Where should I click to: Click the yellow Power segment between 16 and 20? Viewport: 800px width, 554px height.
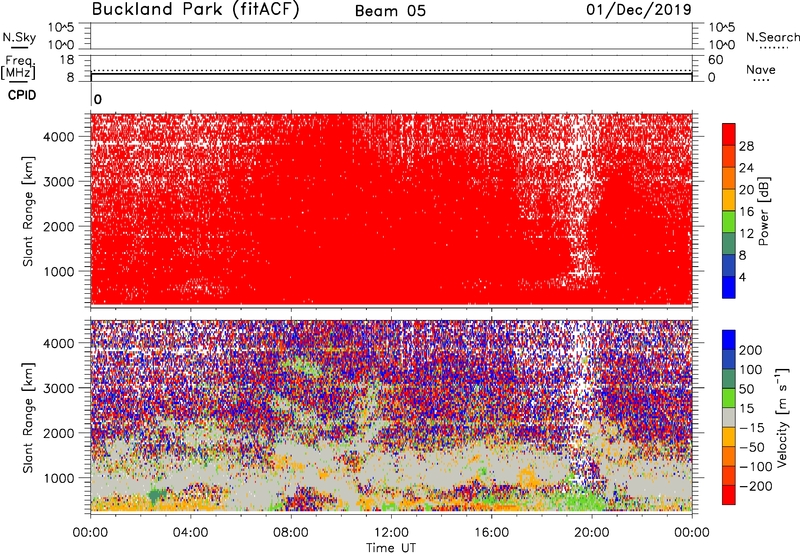pyautogui.click(x=729, y=200)
